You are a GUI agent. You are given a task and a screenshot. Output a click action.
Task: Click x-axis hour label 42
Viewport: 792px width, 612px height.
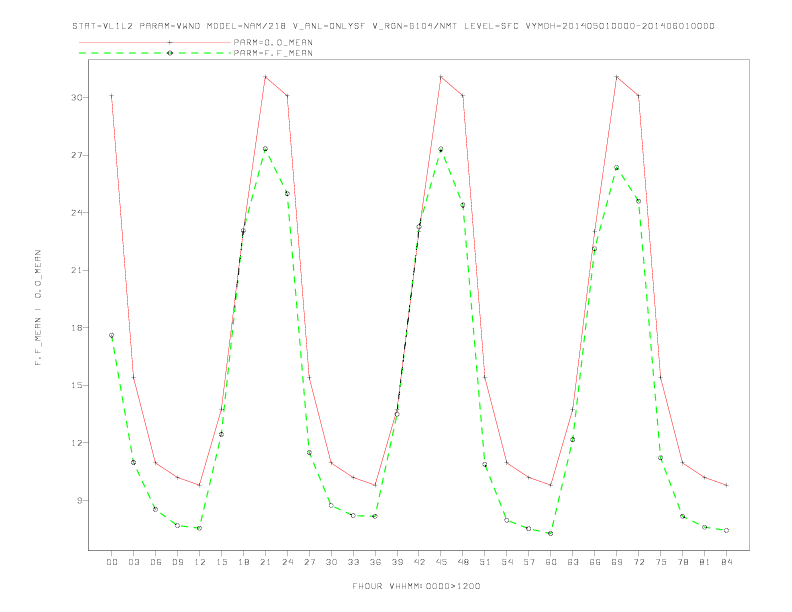(x=419, y=562)
